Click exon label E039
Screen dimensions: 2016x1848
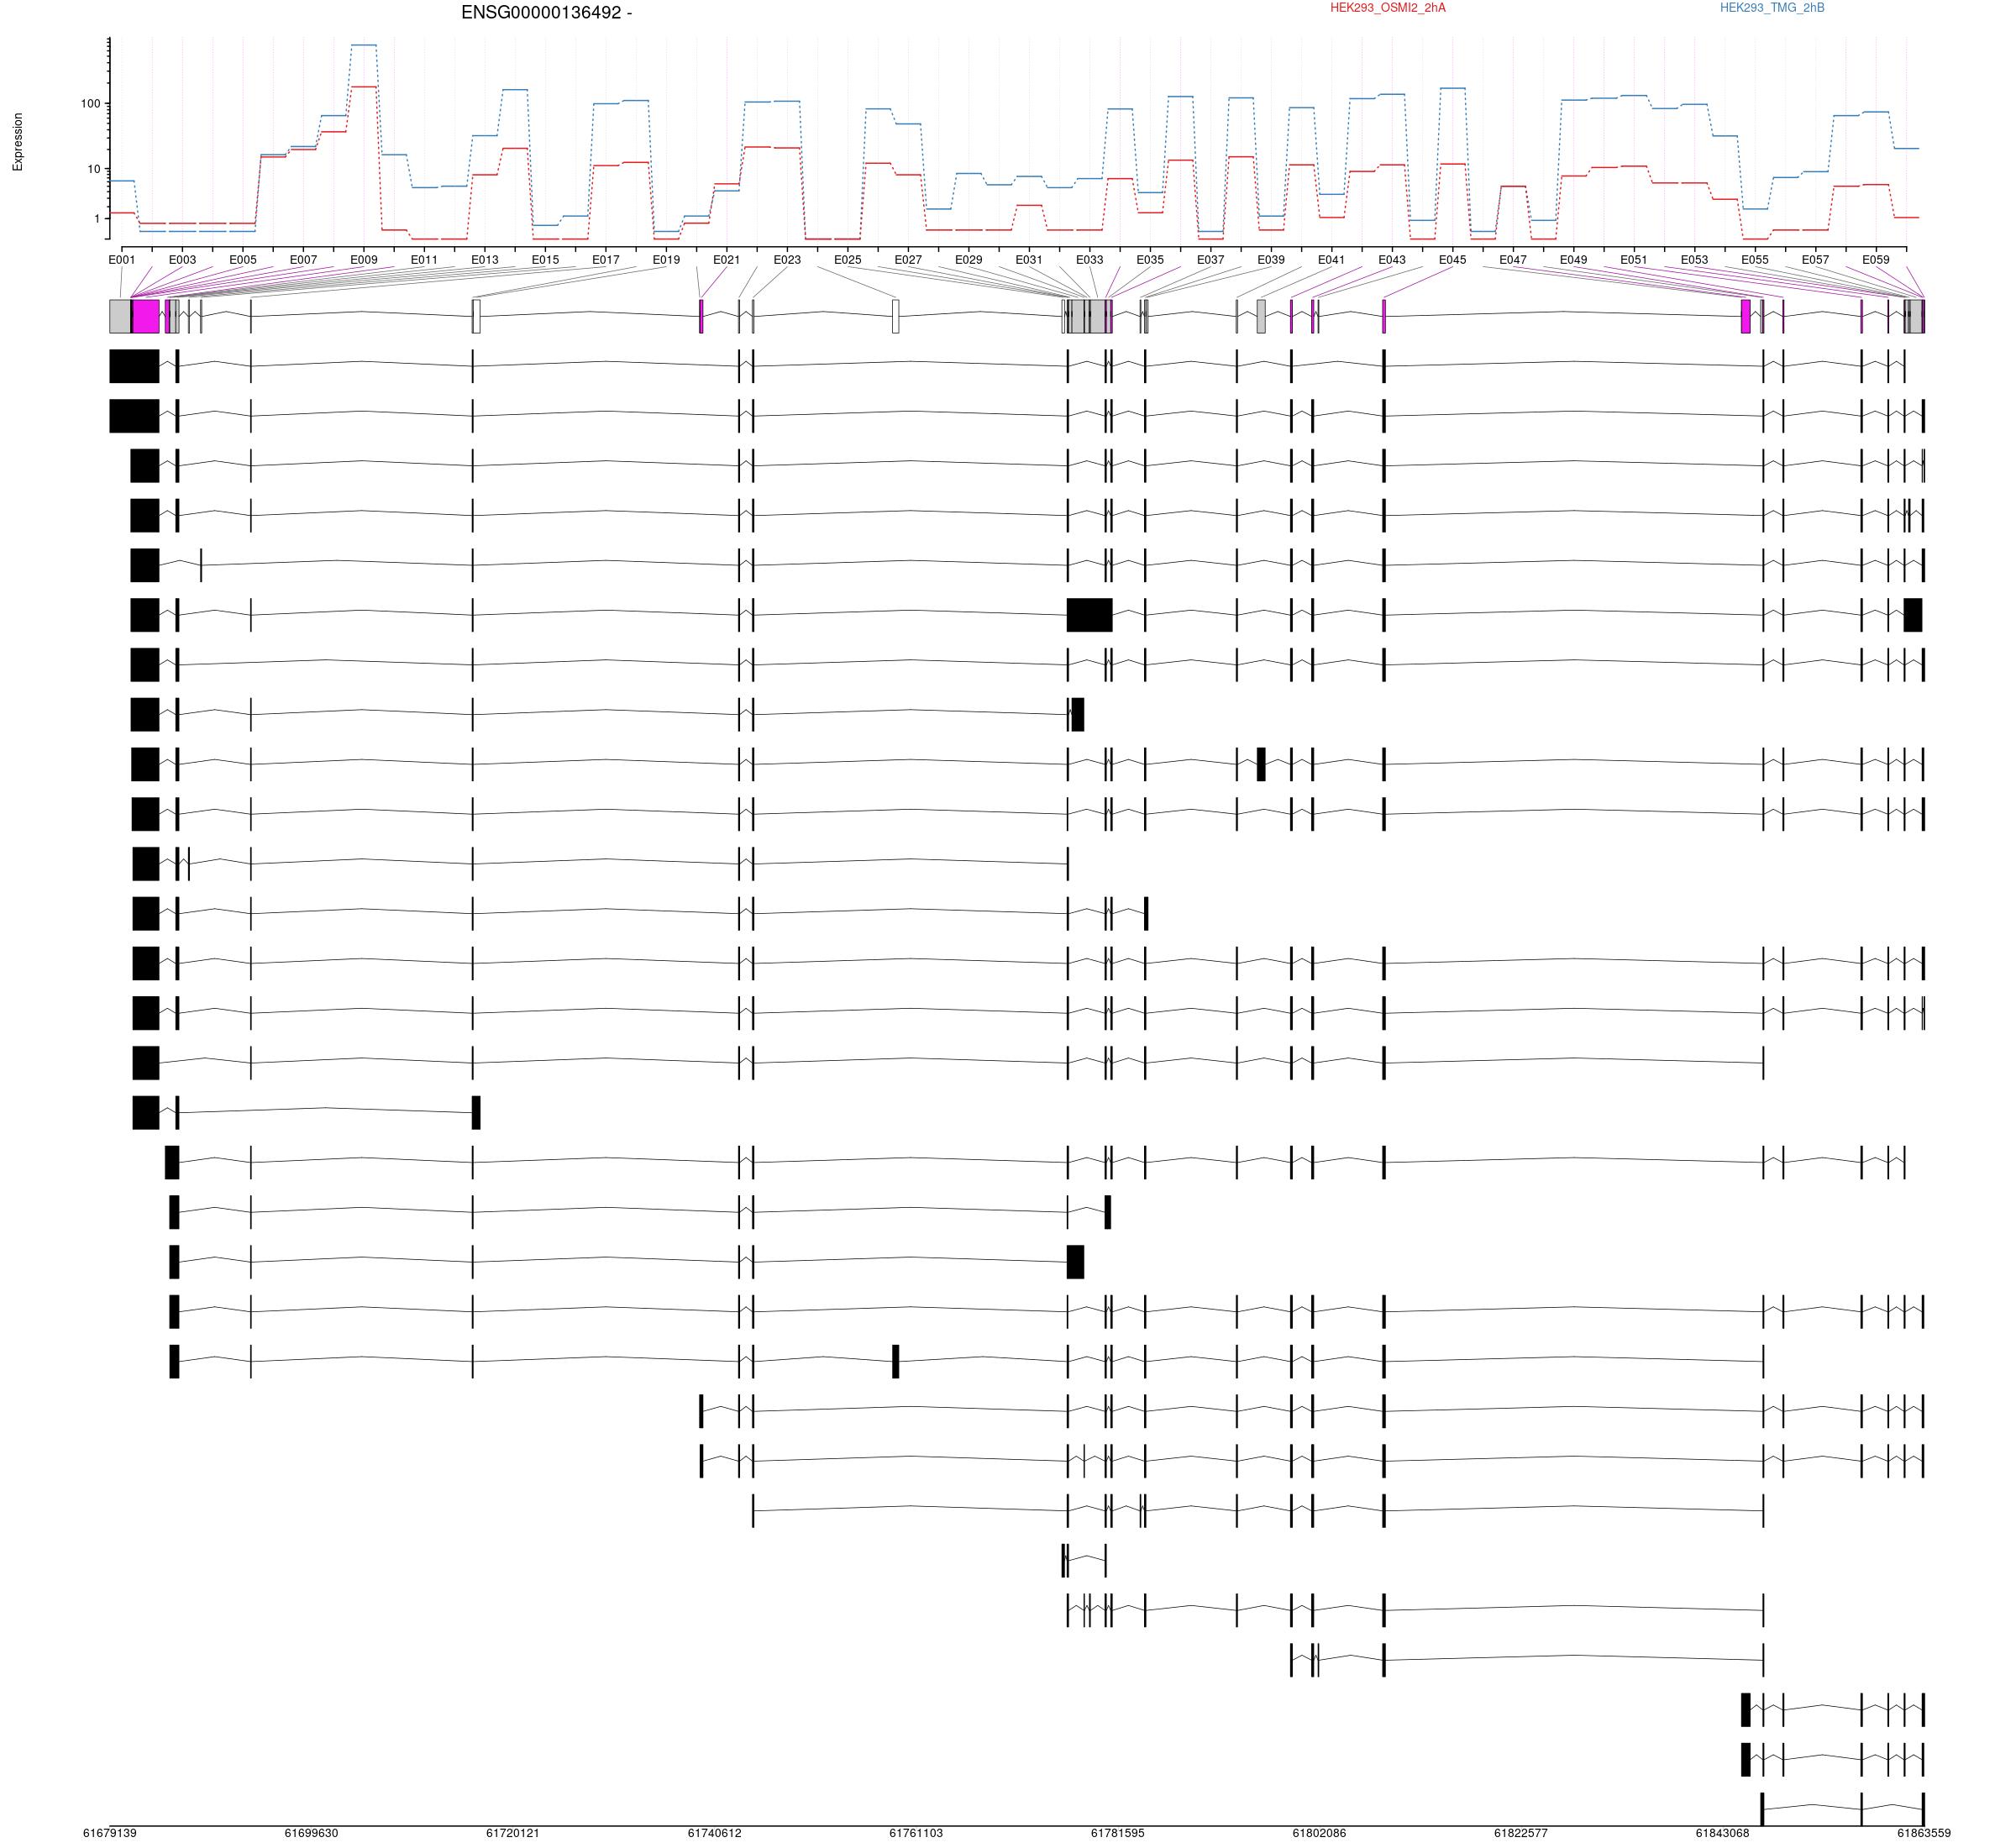coord(1271,260)
